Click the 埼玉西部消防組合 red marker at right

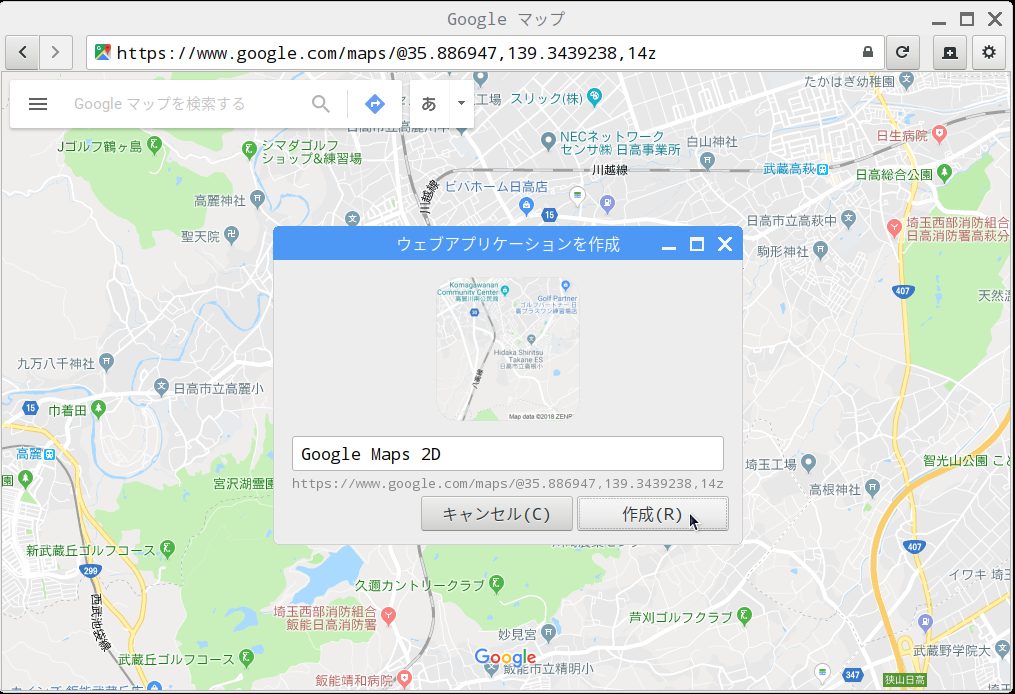(x=894, y=227)
